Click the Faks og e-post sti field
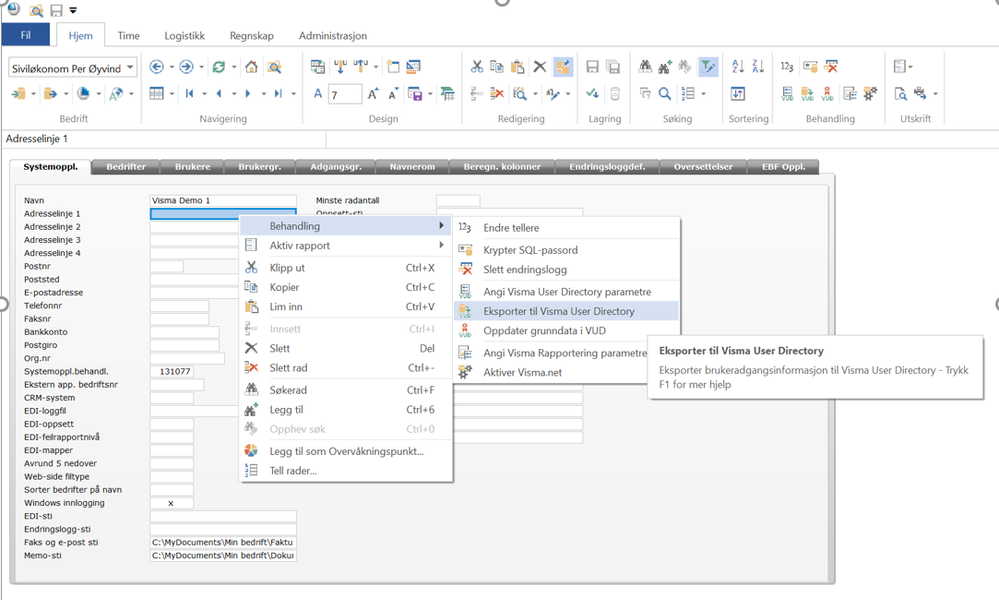Screen dimensions: 999x600 [x=223, y=543]
